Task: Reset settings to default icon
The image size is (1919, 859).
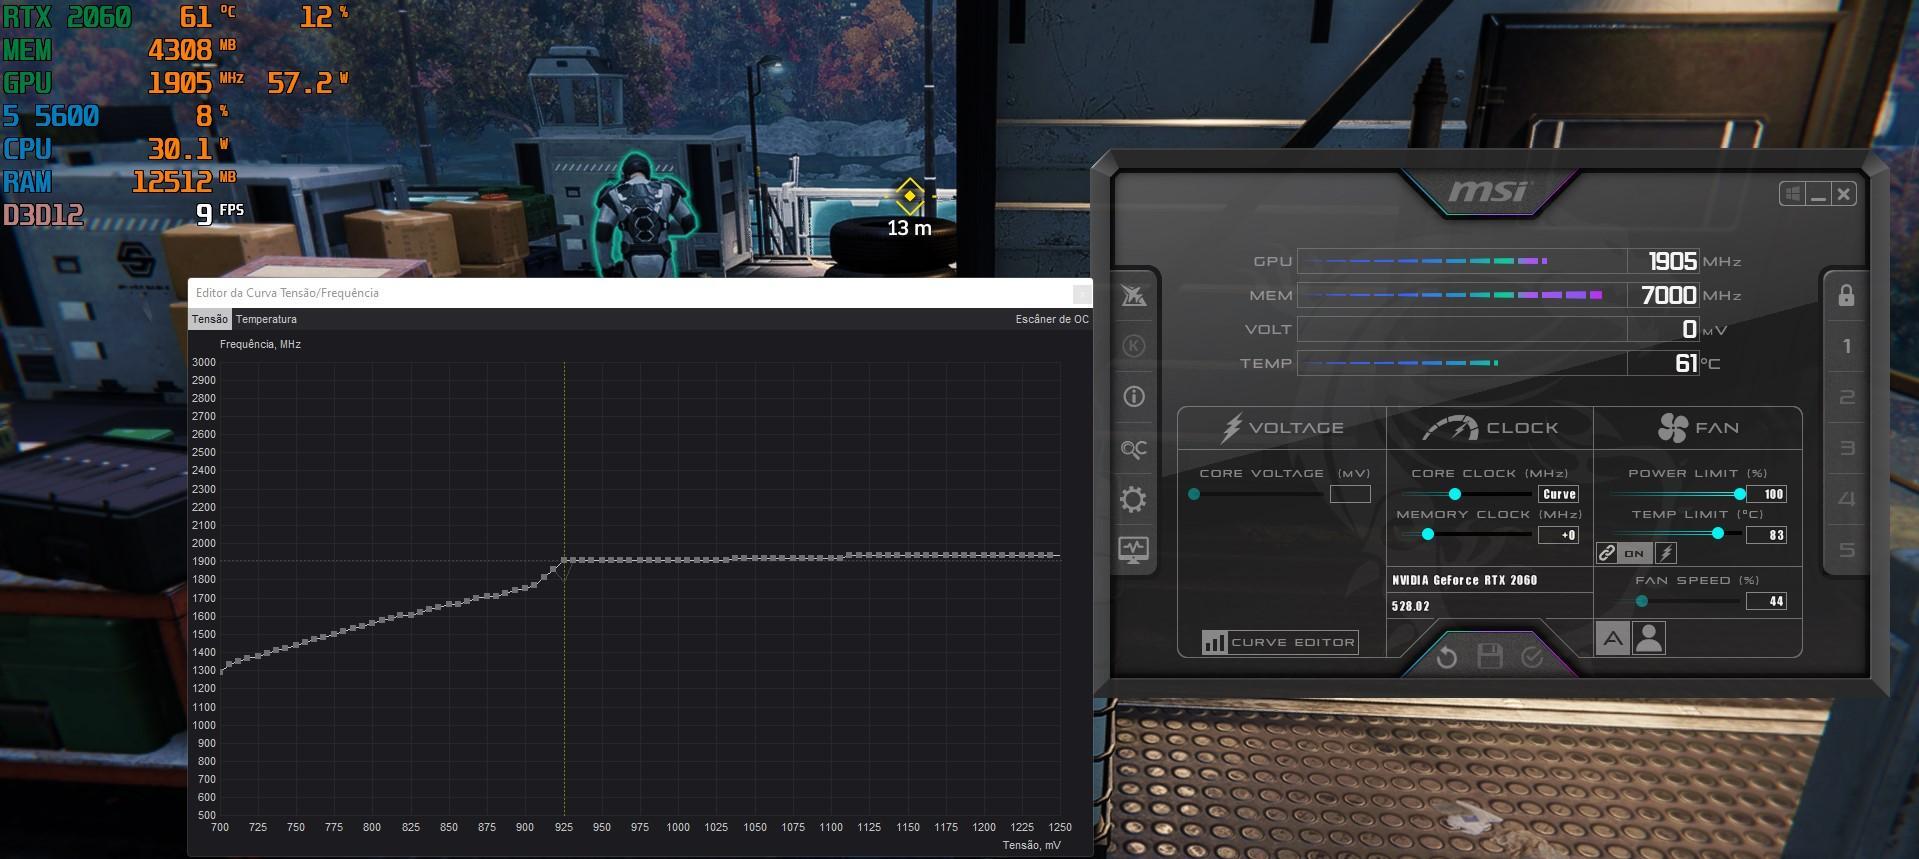Action: (1447, 657)
